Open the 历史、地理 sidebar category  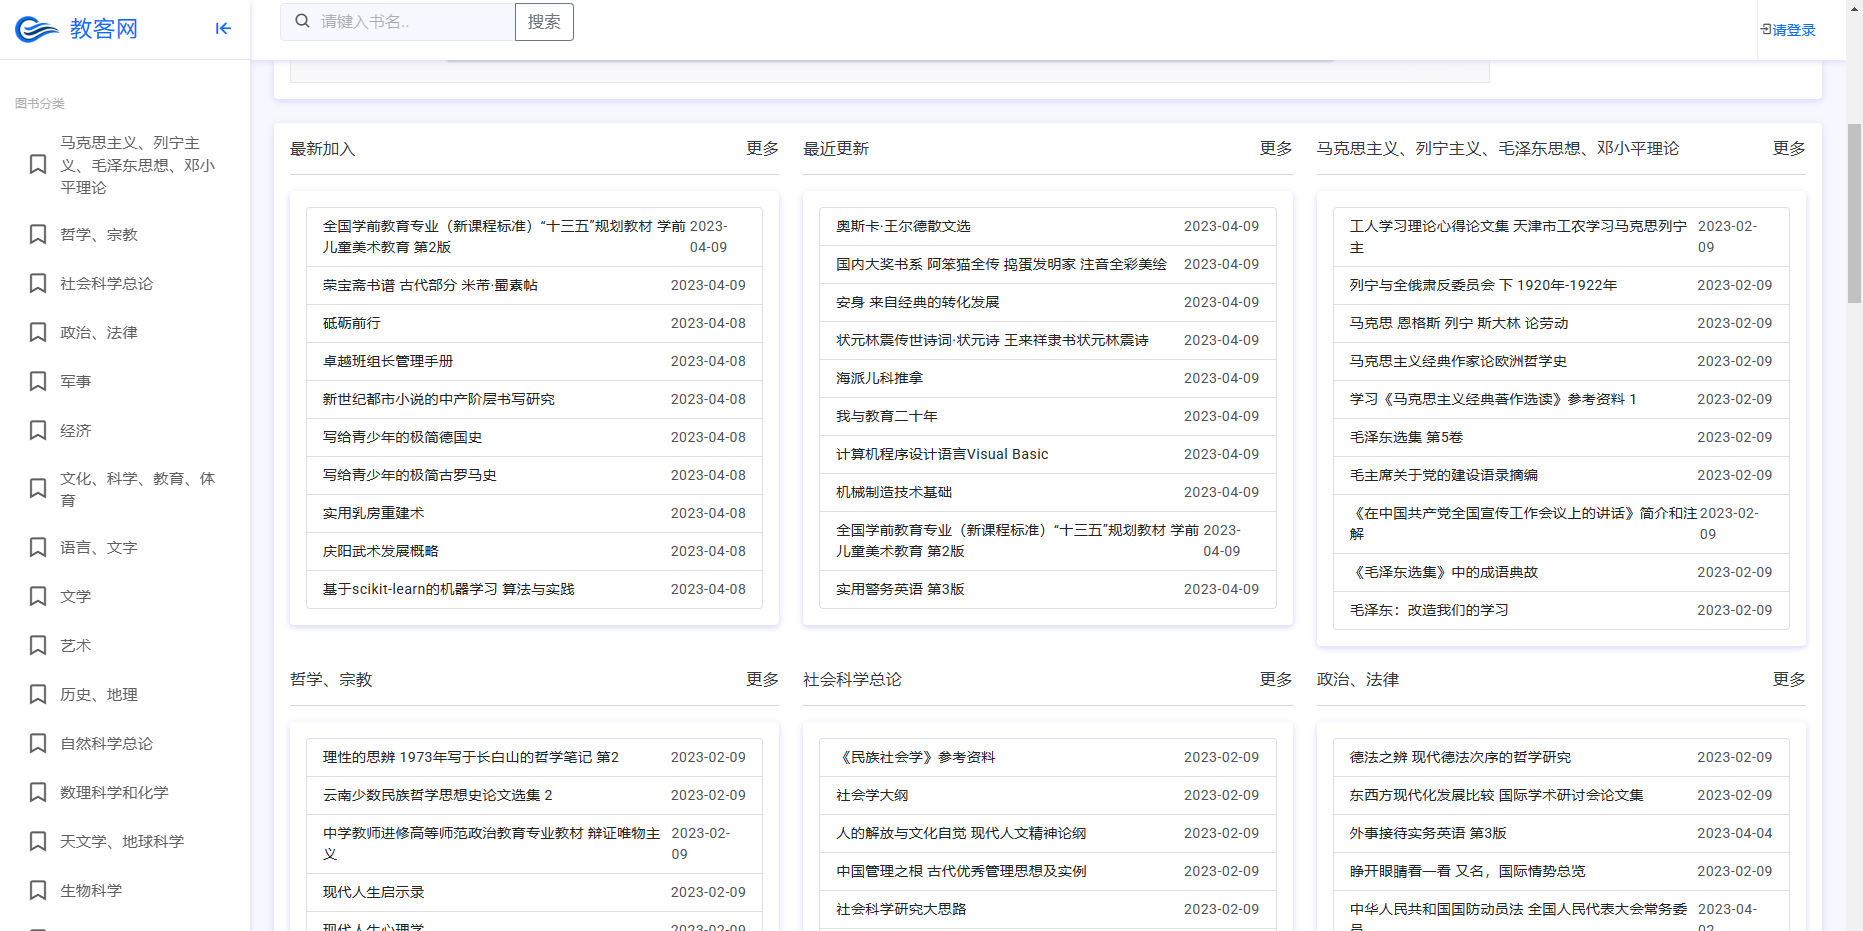[99, 694]
